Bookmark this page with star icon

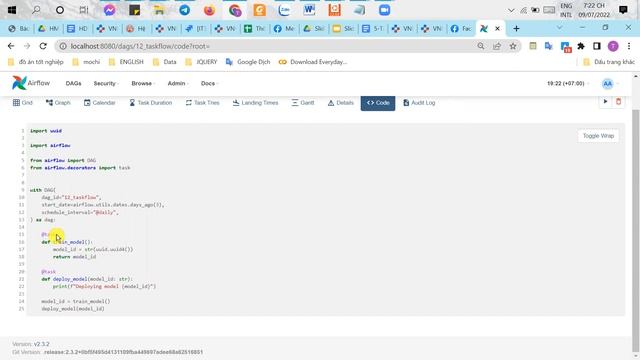[x=513, y=46]
